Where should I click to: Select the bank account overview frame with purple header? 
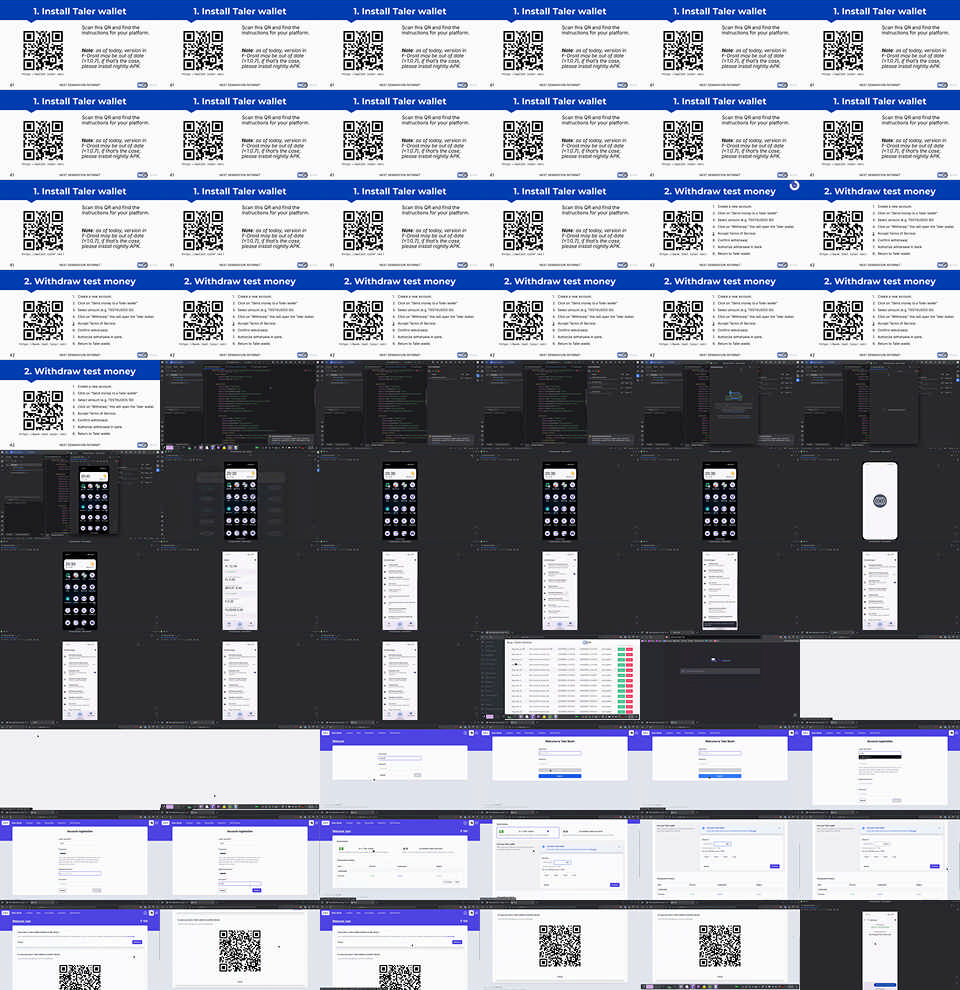click(400, 855)
